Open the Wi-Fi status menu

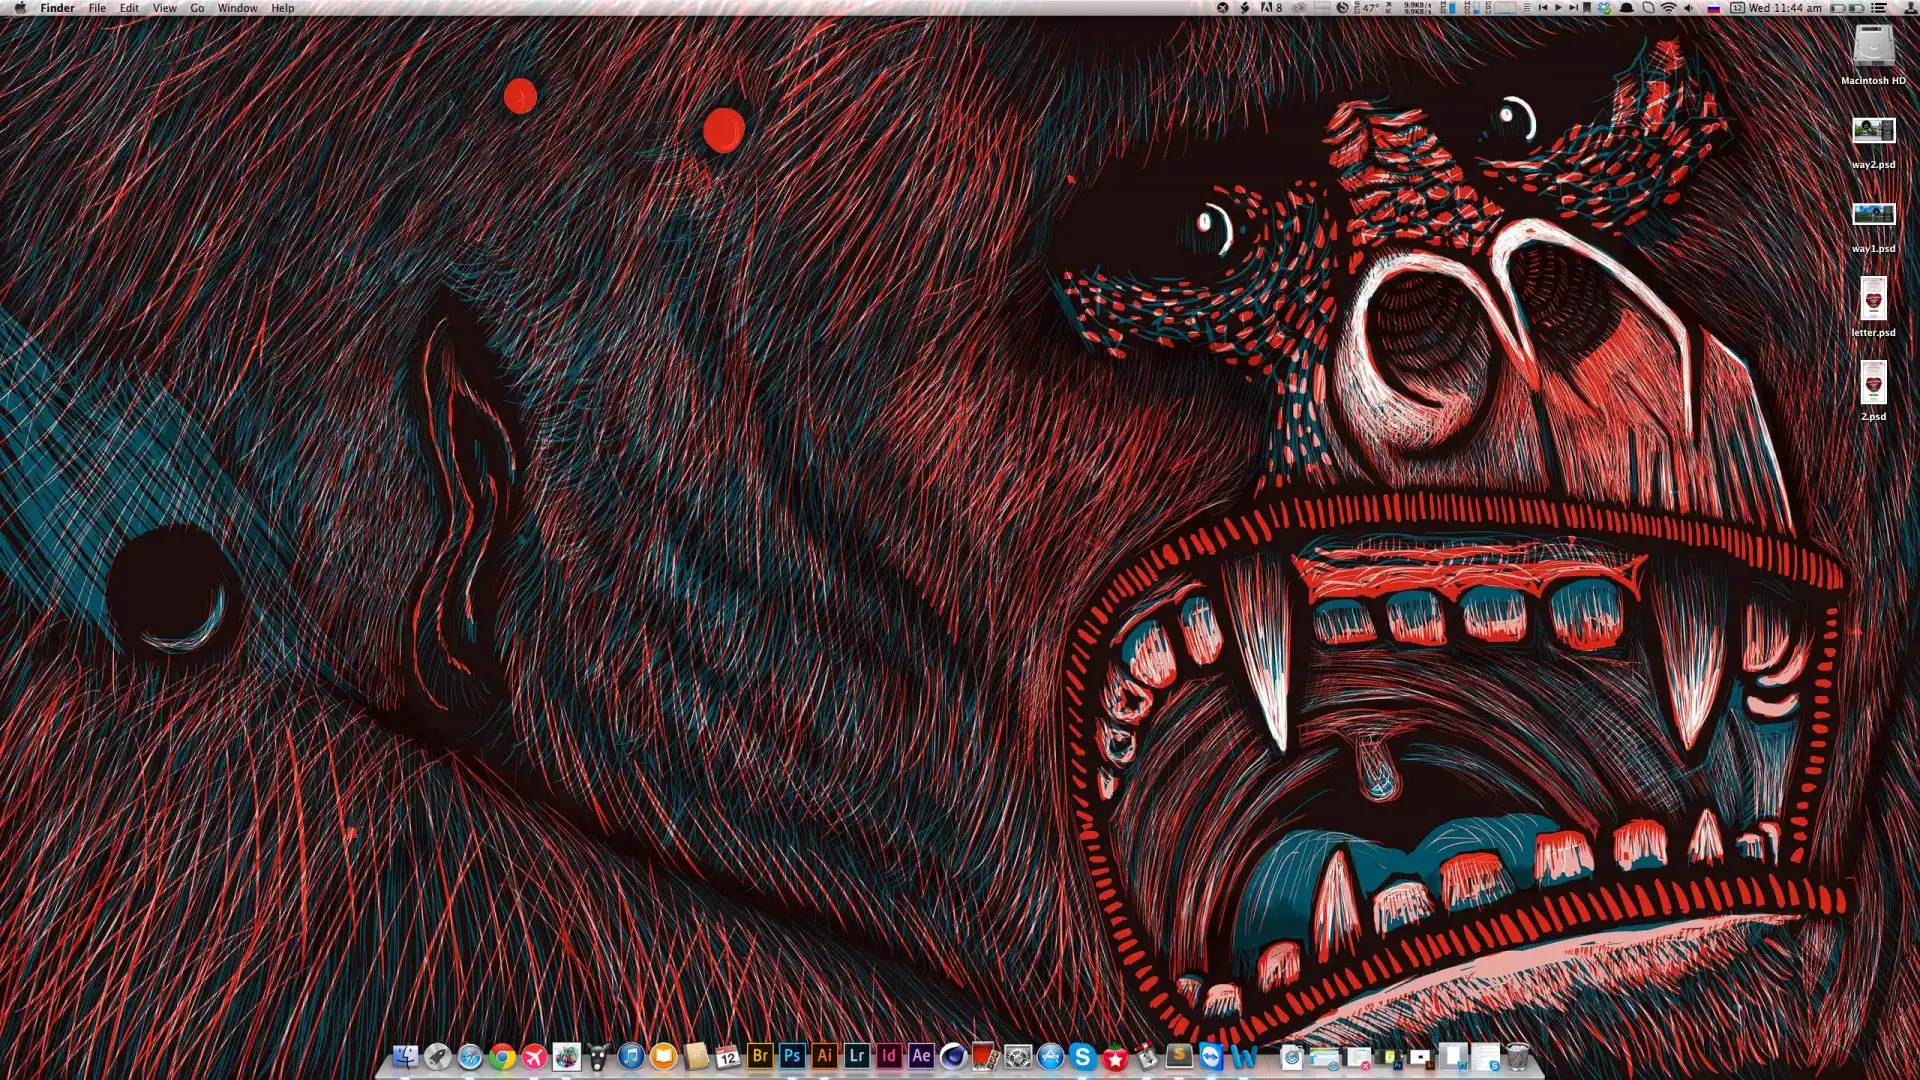(1668, 8)
